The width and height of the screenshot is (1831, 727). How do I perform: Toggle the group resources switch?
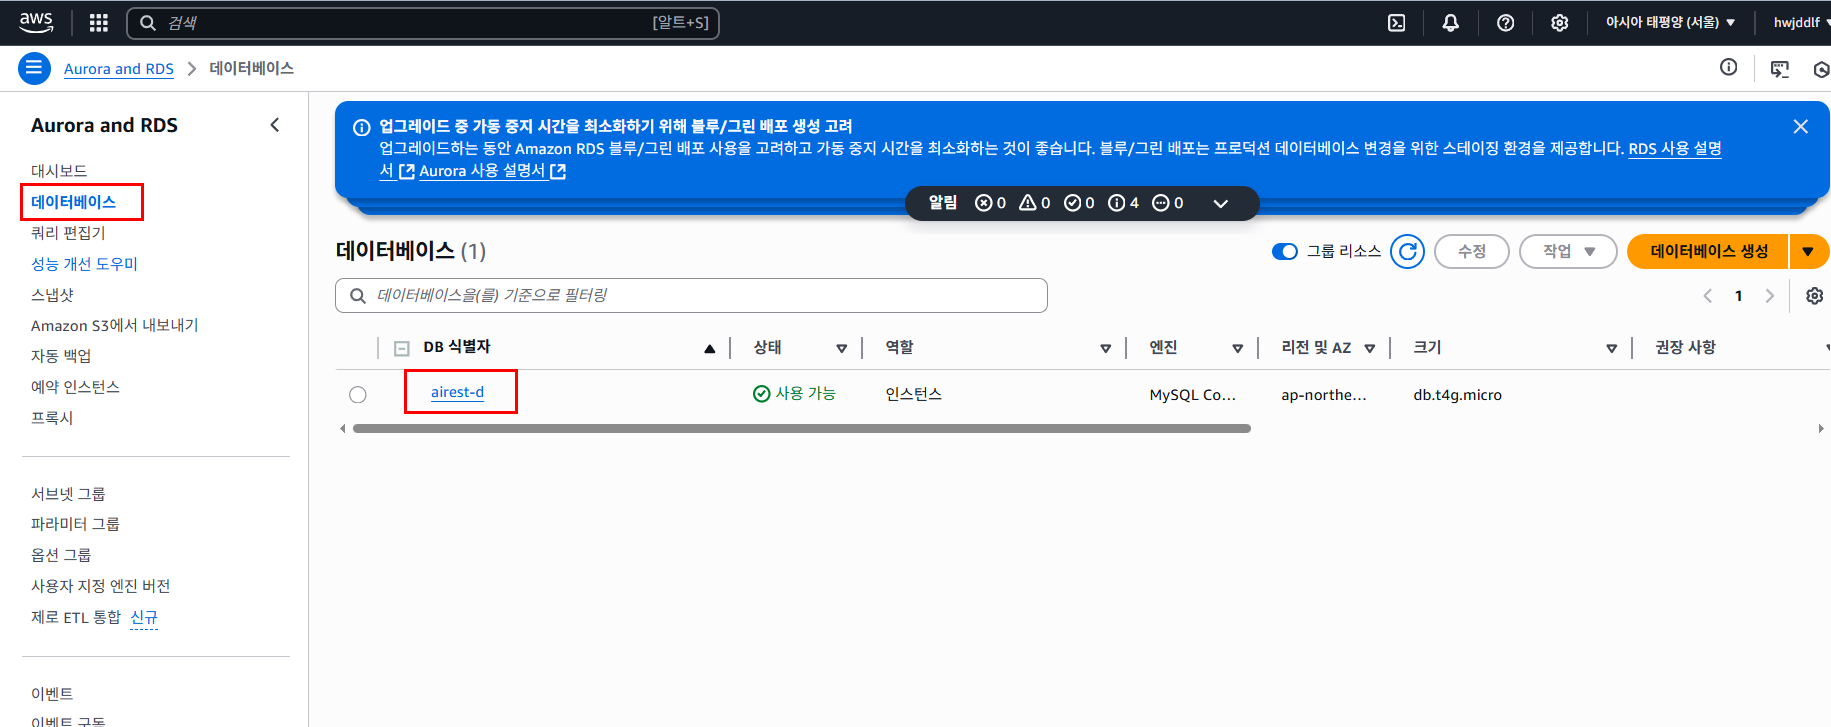point(1284,251)
